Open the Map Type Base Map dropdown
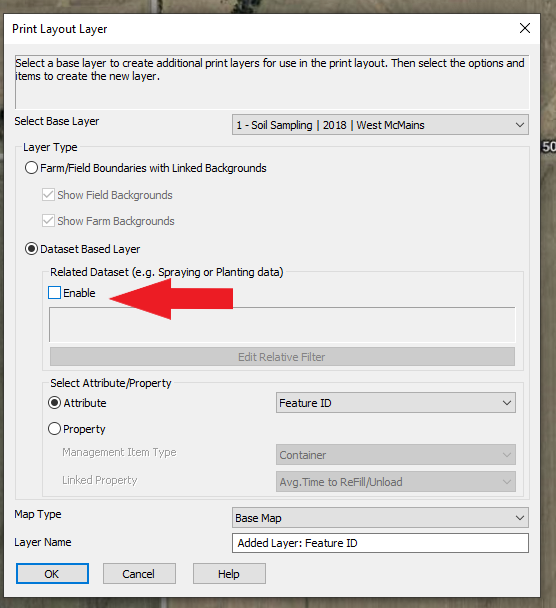The width and height of the screenshot is (556, 608). (380, 518)
